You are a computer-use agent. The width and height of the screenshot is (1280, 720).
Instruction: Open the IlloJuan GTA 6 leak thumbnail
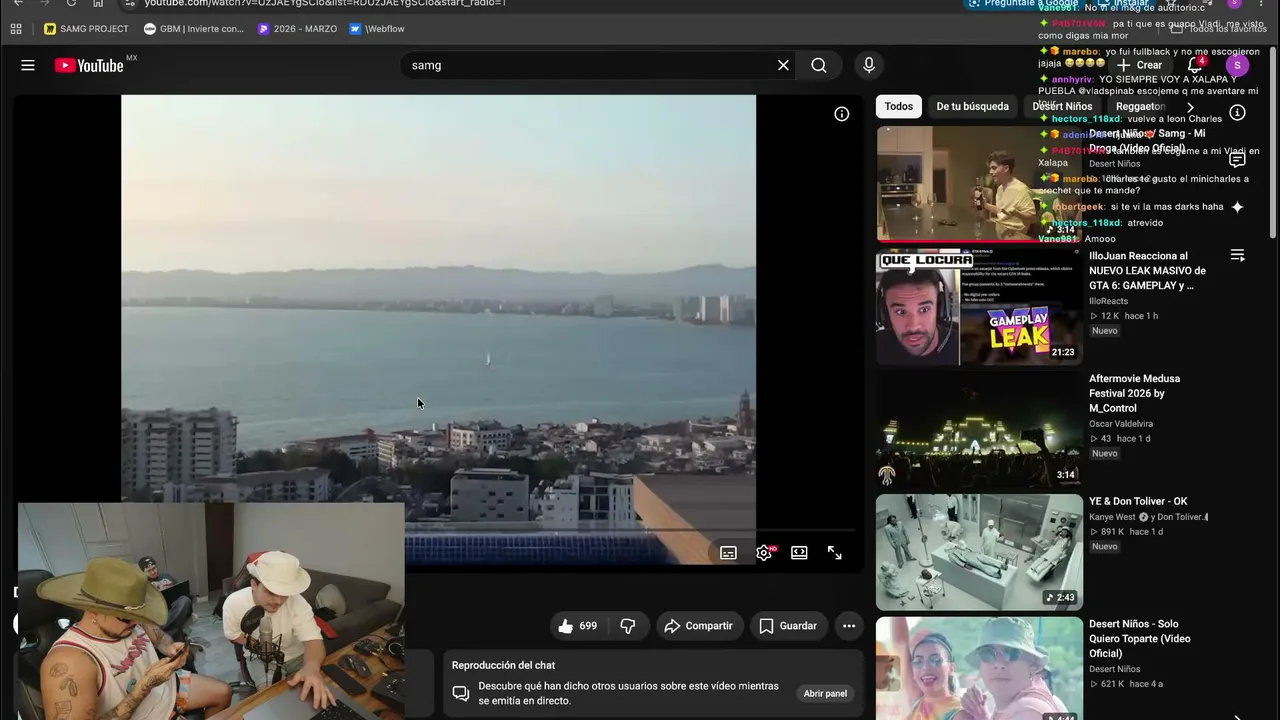click(x=979, y=307)
